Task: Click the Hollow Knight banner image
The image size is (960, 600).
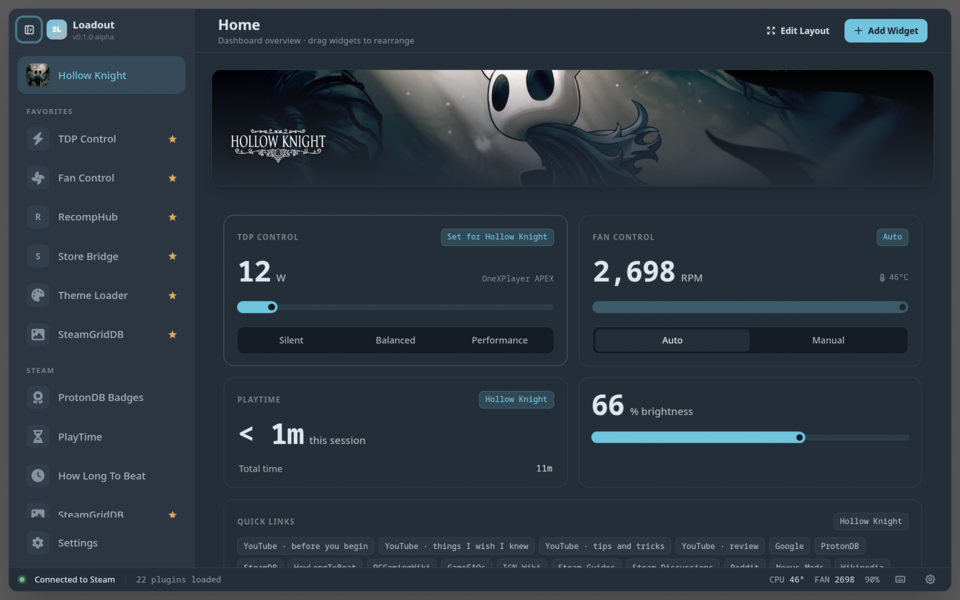Action: point(572,128)
